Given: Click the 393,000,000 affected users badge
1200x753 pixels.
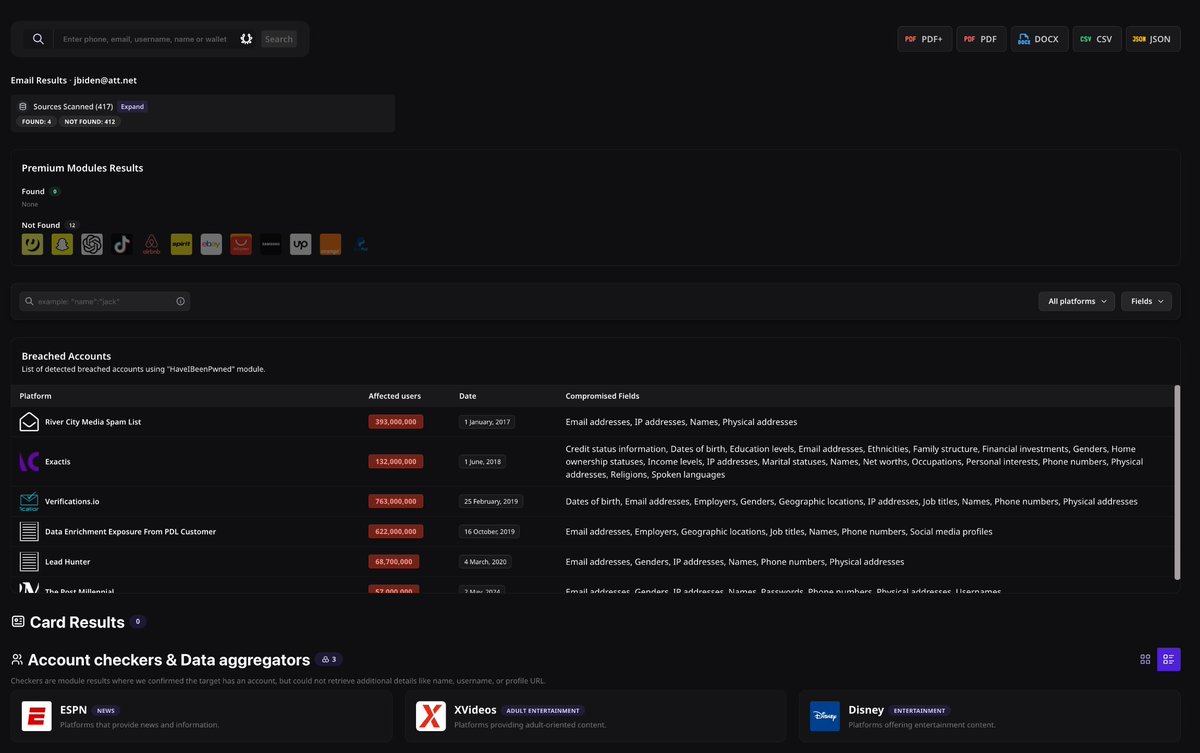Looking at the screenshot, I should coord(395,422).
